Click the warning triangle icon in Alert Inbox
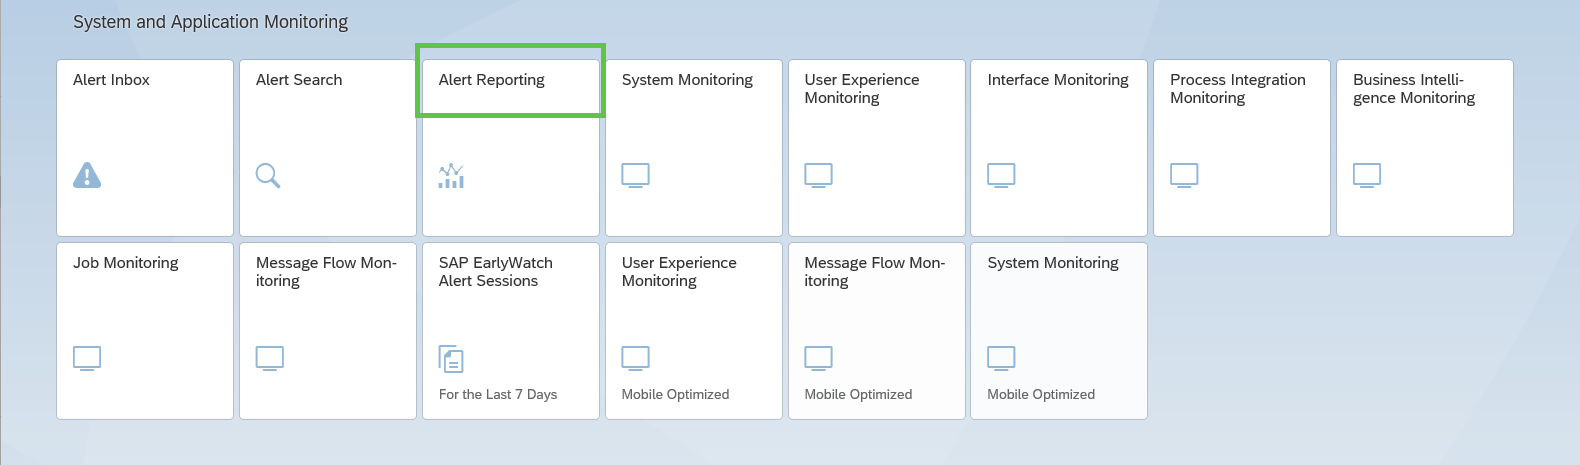The height and width of the screenshot is (465, 1580). click(87, 175)
